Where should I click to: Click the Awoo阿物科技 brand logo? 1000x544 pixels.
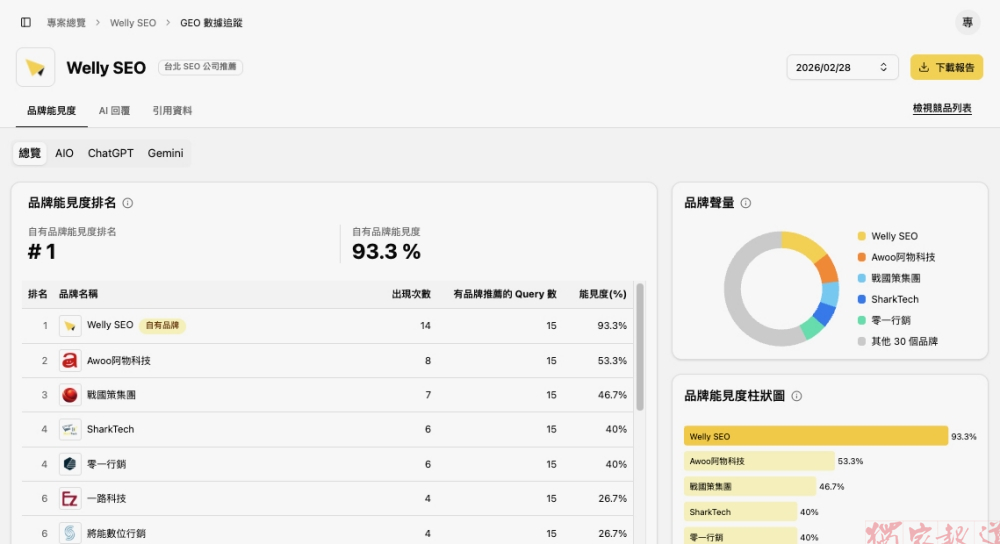[x=70, y=360]
